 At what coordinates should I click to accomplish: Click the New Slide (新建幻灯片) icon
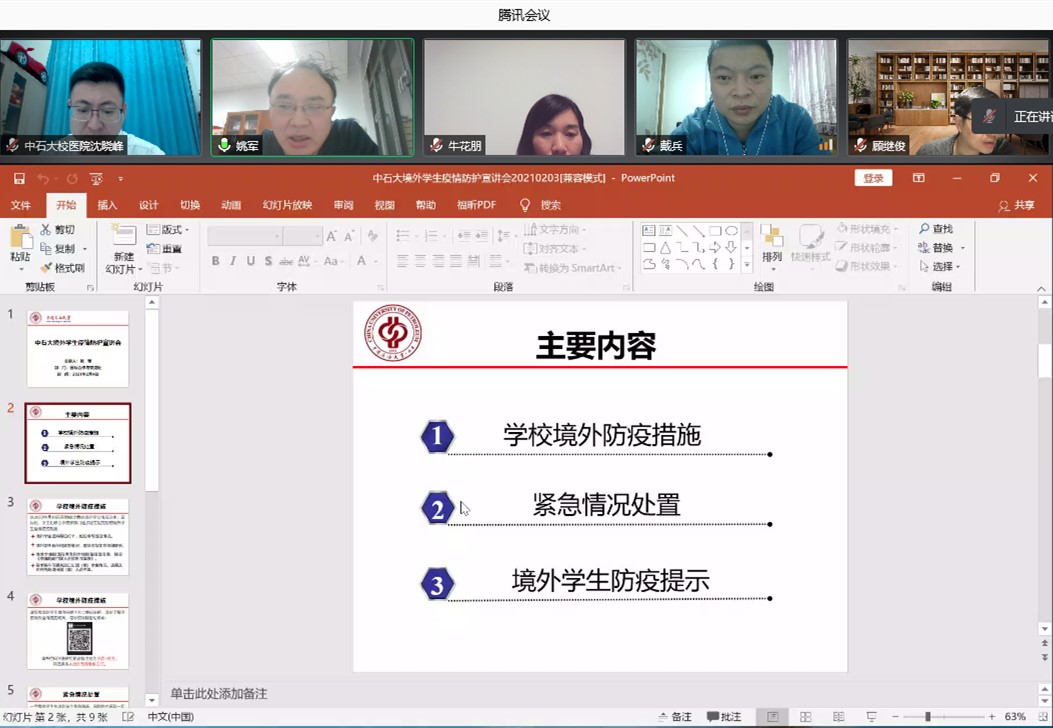(x=123, y=238)
